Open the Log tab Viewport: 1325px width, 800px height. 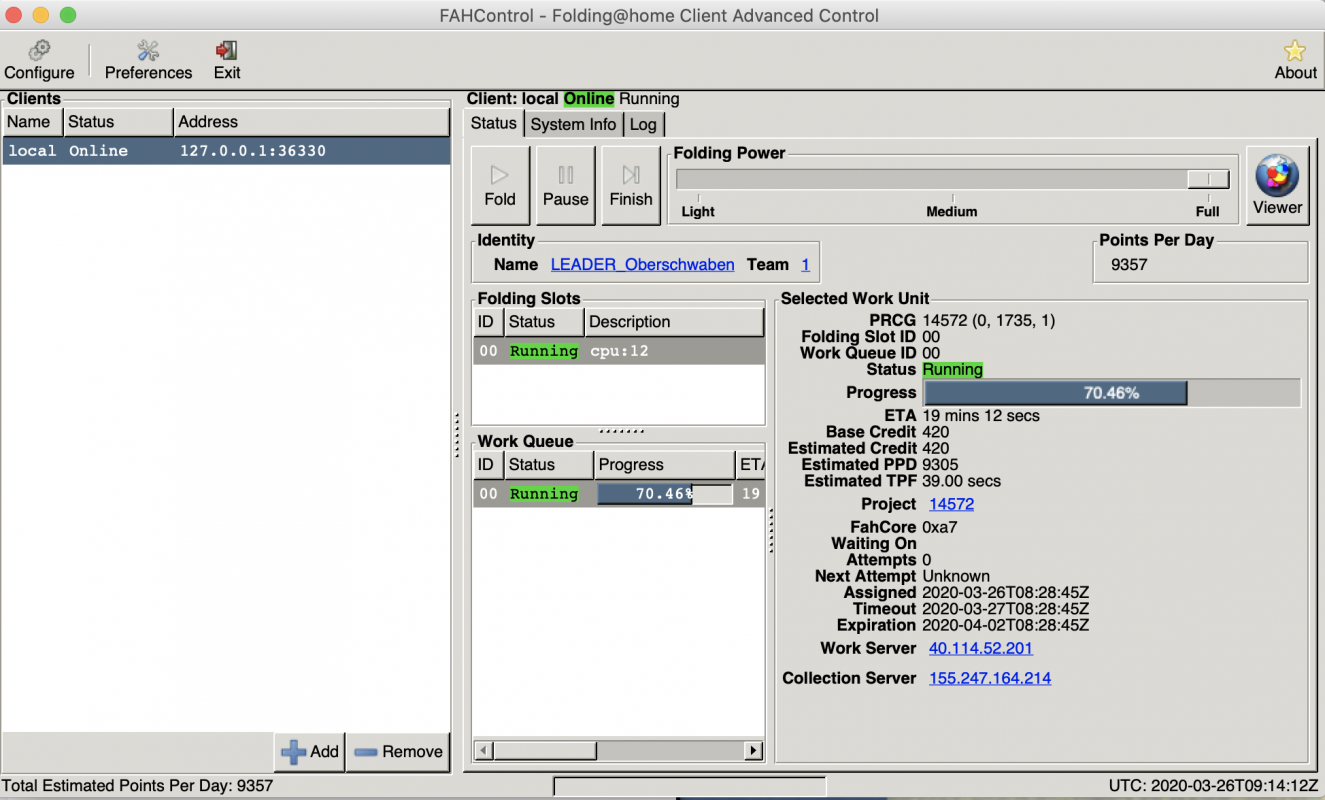(x=643, y=124)
